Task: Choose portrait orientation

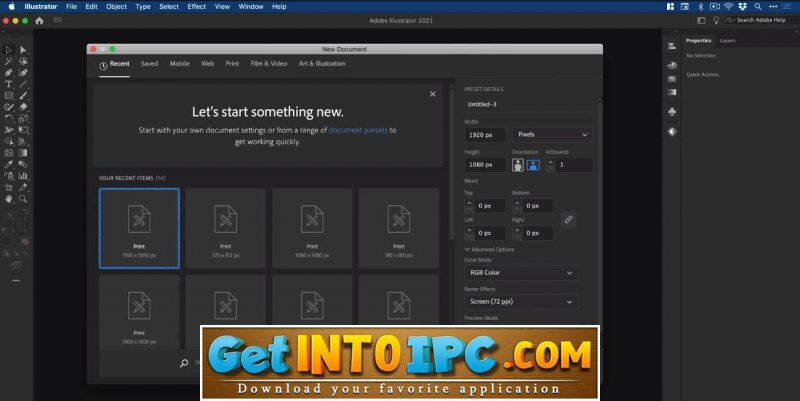Action: 518,165
